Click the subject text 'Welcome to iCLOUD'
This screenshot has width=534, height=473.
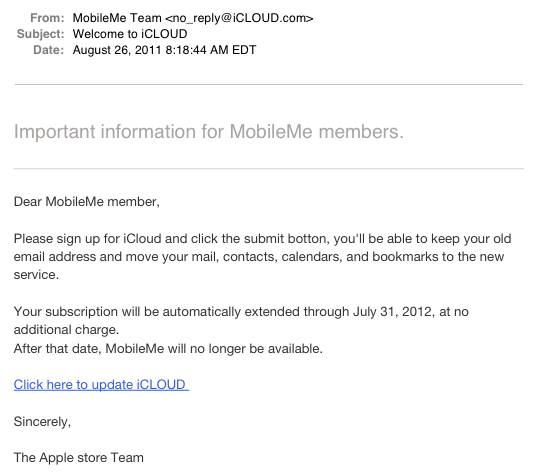(130, 34)
